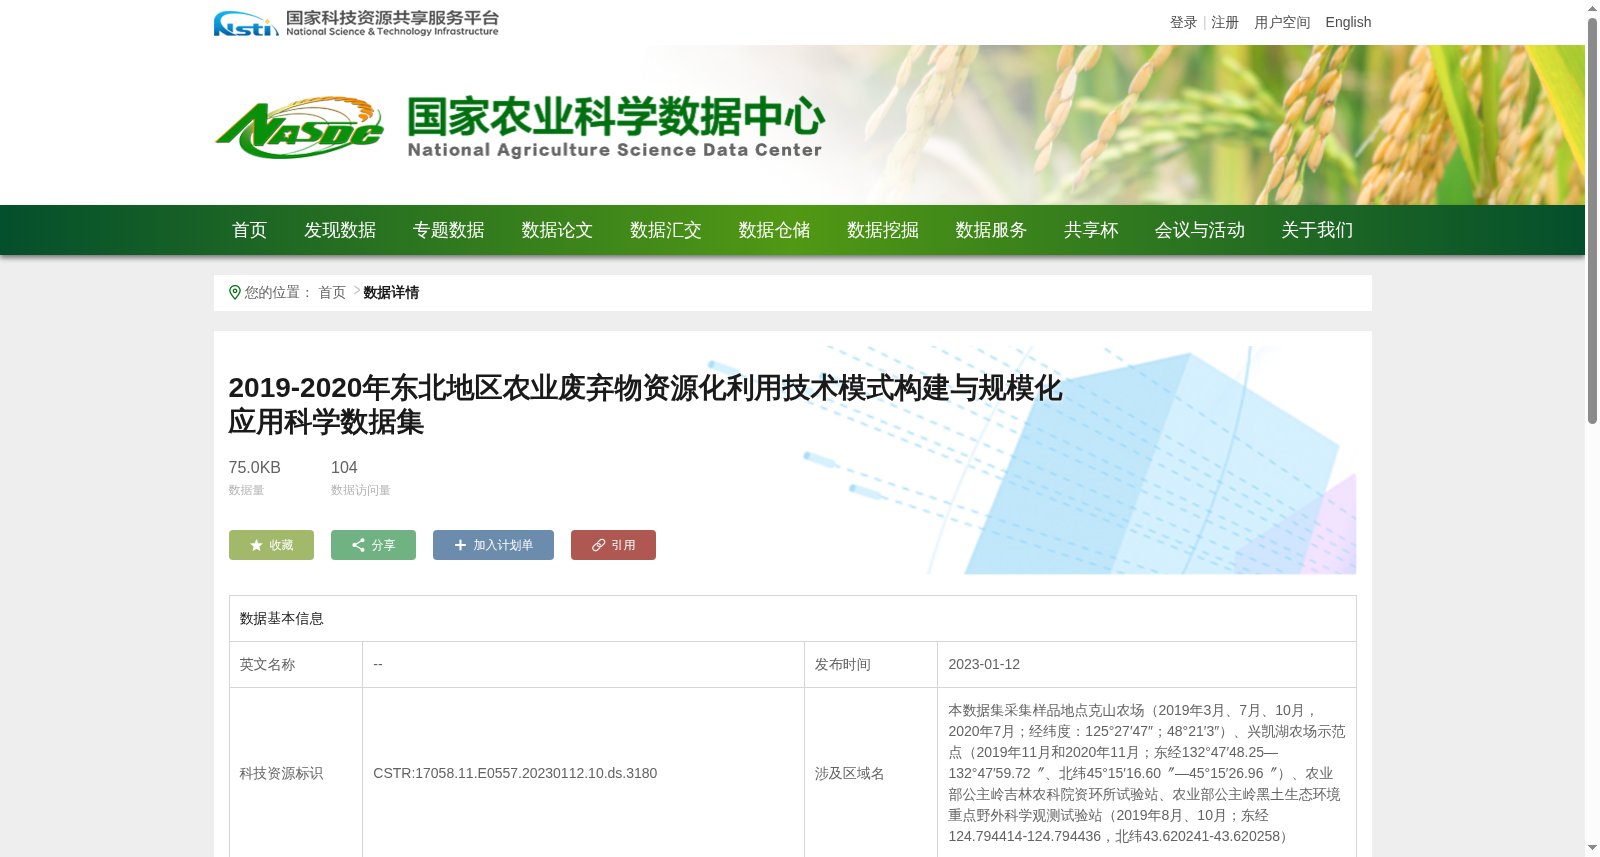Open the 数据论文 menu item
The height and width of the screenshot is (857, 1600).
point(557,230)
